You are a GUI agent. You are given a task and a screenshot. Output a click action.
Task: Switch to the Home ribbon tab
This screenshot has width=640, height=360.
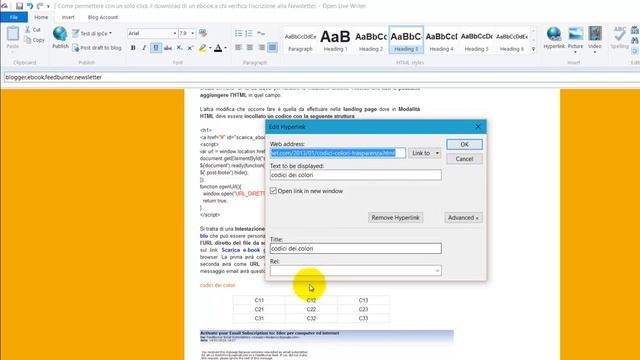(x=41, y=17)
